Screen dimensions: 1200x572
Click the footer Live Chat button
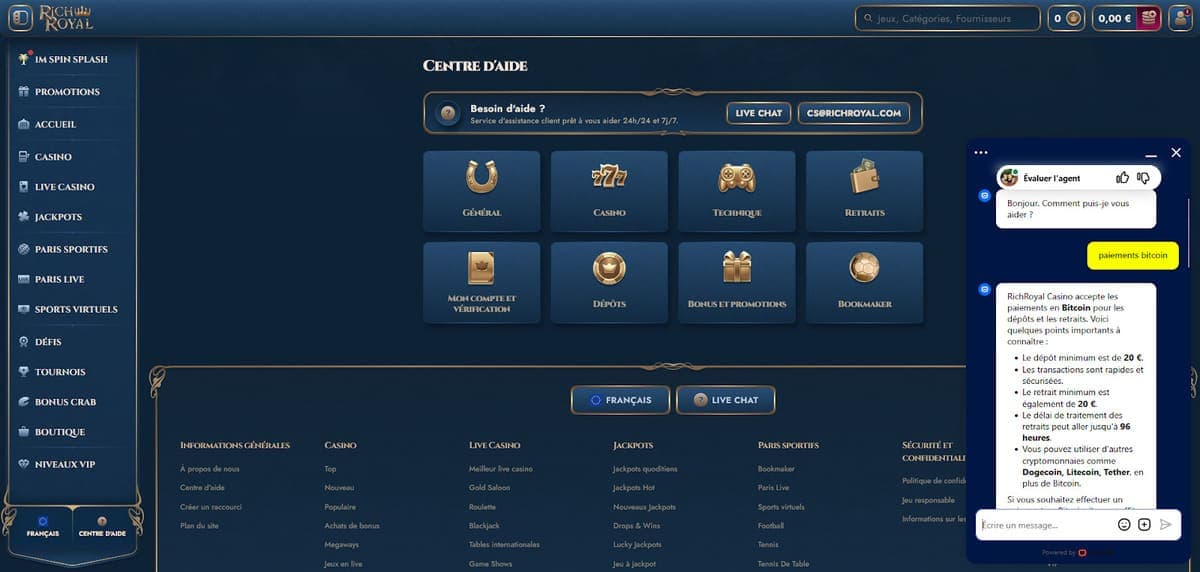click(726, 400)
